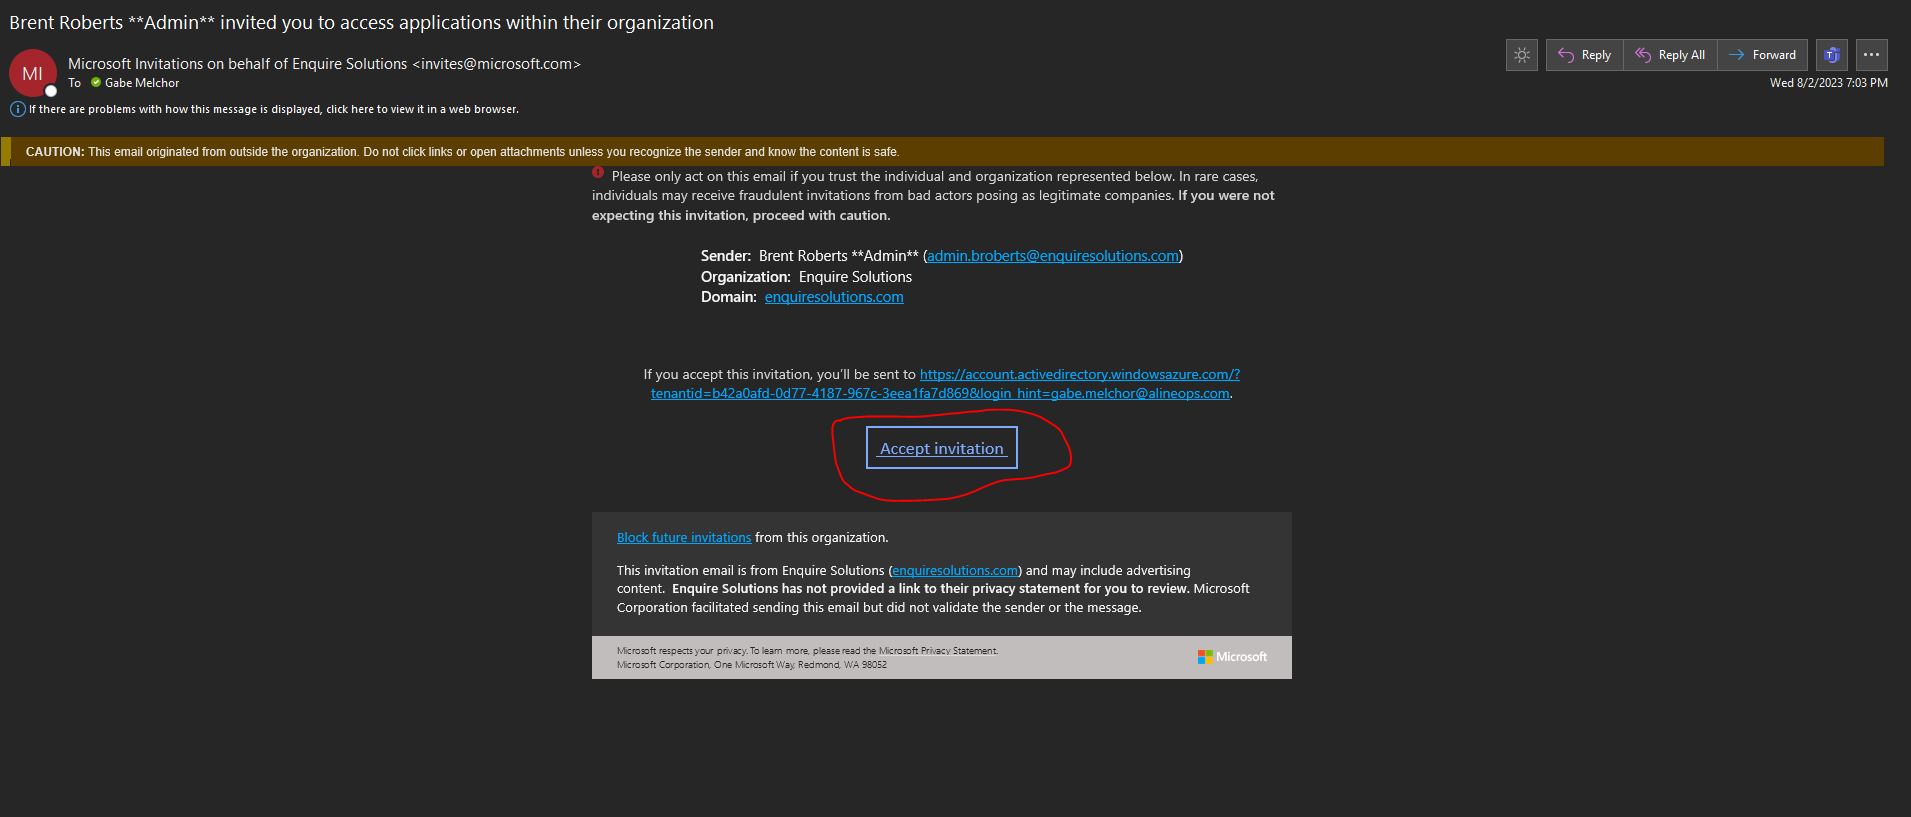
Task: Click the red warning icon beside the caution notice
Action: point(598,173)
